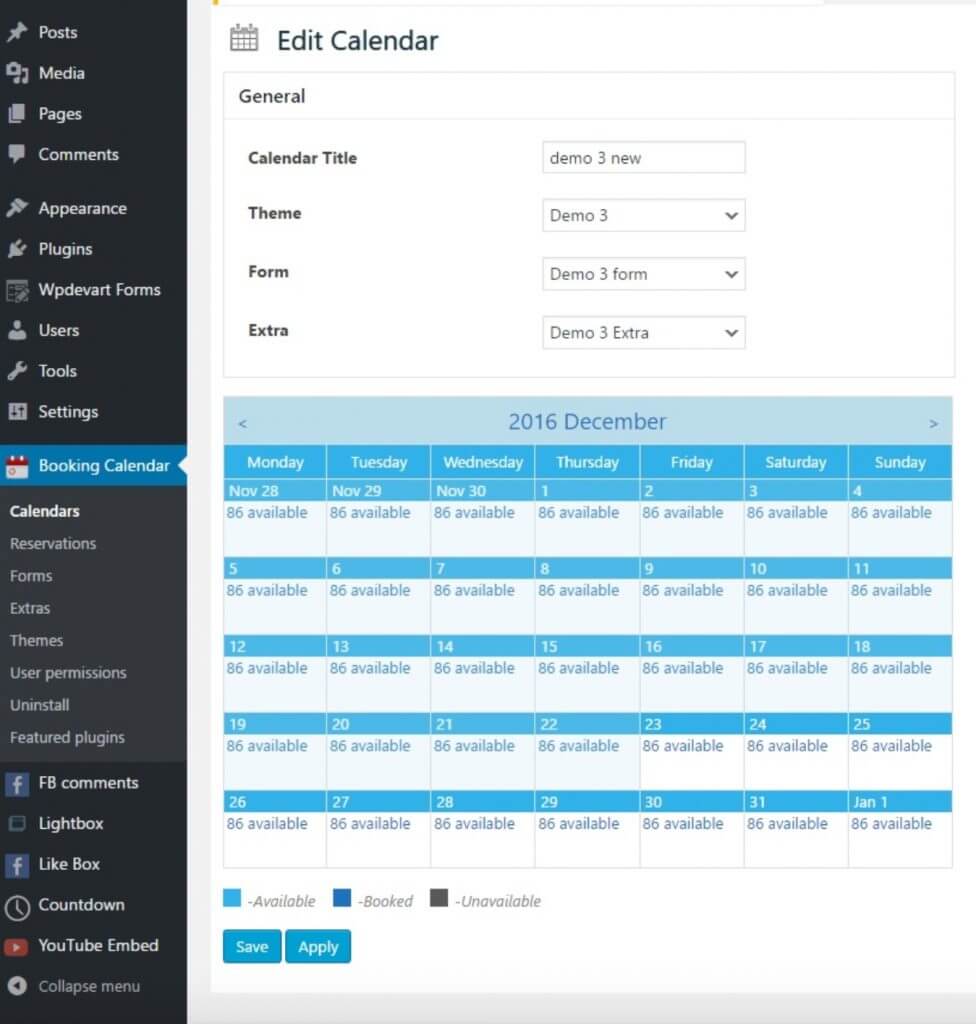976x1024 pixels.
Task: Open Users via the person icon
Action: 17,330
